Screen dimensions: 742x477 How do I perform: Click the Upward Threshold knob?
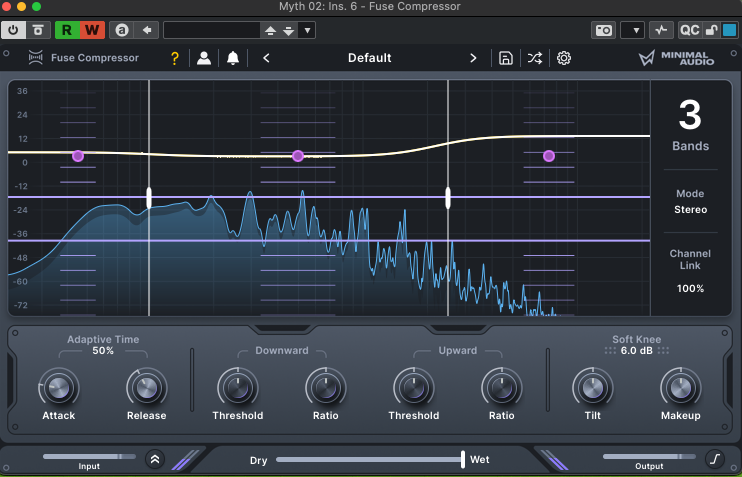[414, 388]
